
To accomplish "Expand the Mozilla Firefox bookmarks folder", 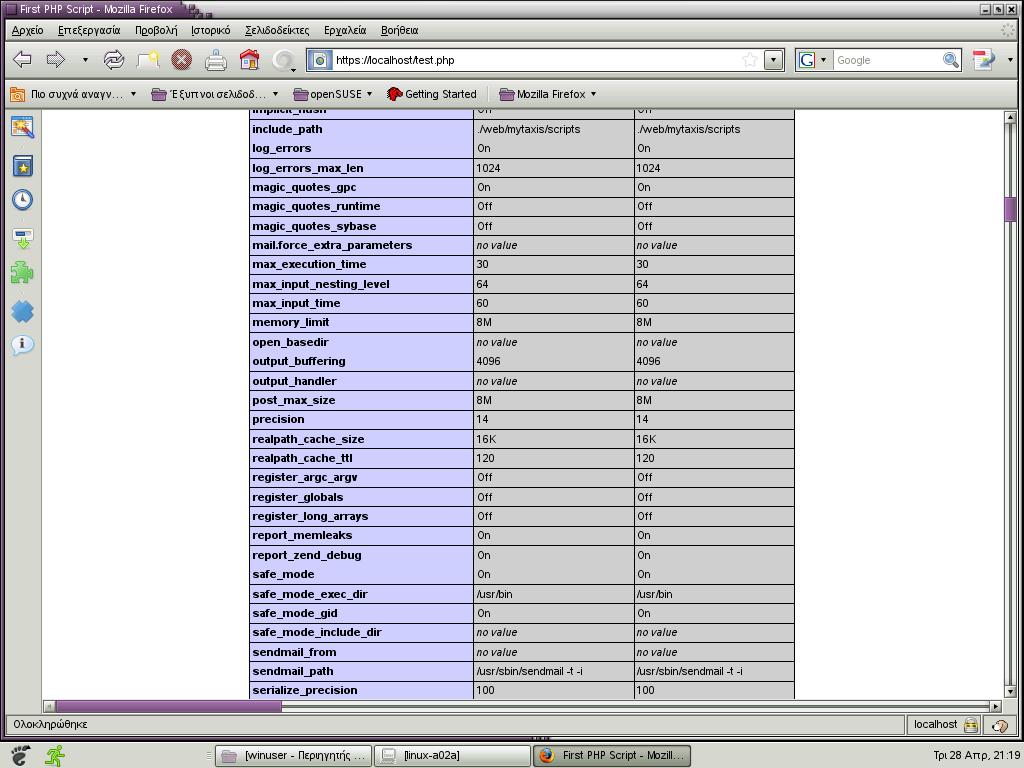I will click(x=547, y=94).
